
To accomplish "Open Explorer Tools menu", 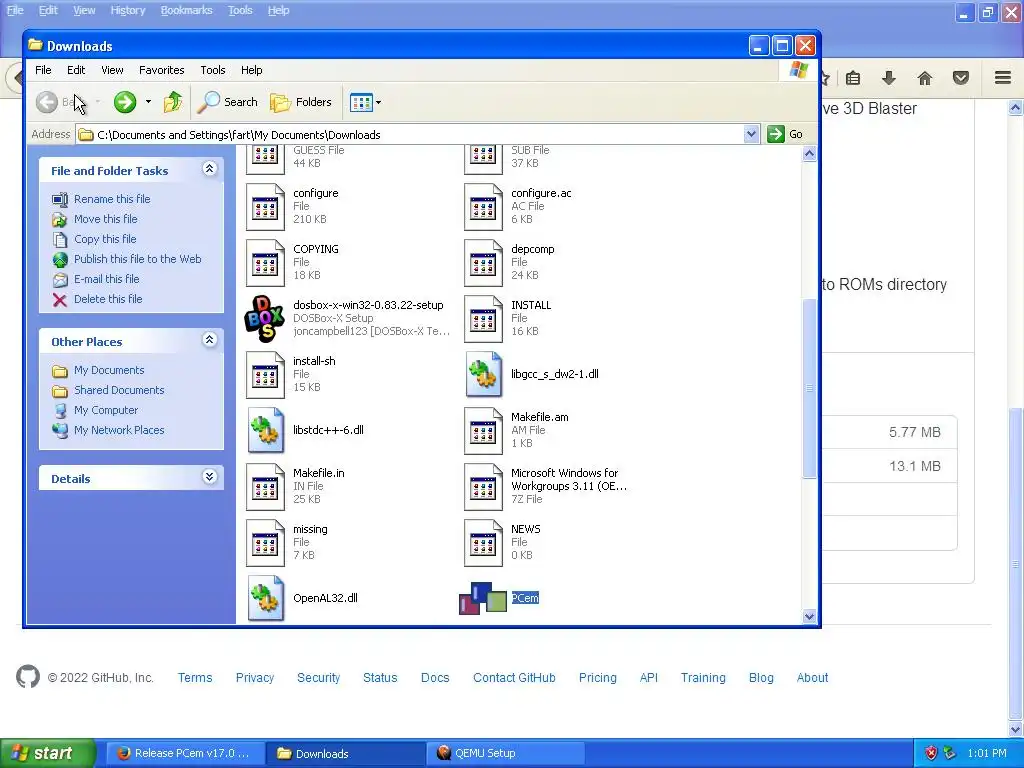I will (x=212, y=70).
